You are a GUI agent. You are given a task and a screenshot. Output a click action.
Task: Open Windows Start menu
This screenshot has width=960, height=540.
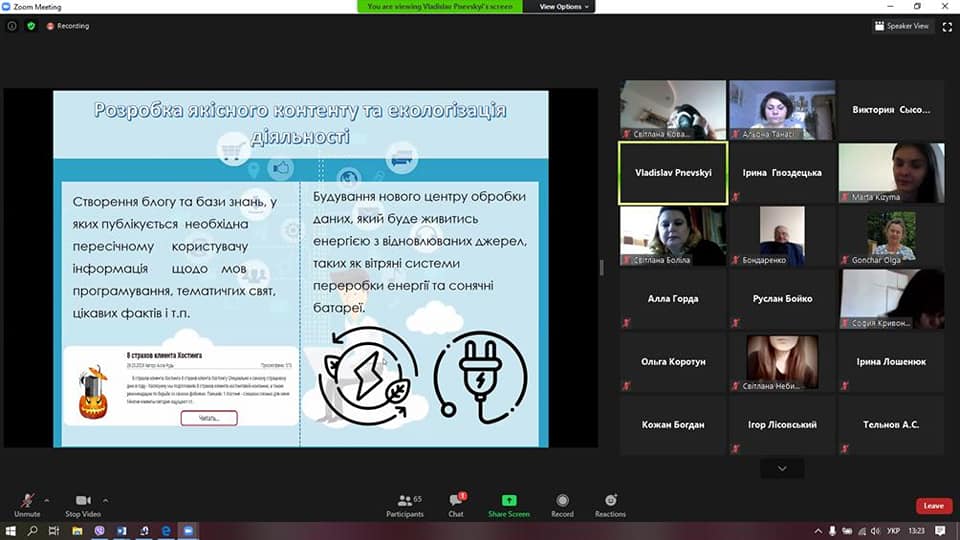[x=11, y=531]
